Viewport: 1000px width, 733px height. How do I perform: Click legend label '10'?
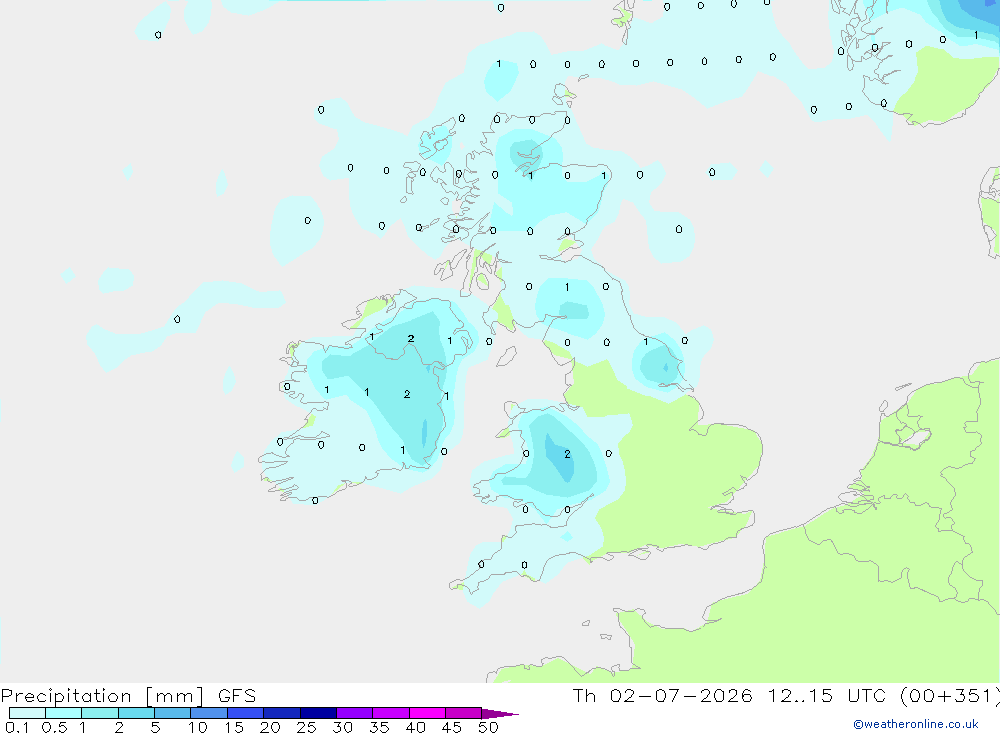(198, 727)
